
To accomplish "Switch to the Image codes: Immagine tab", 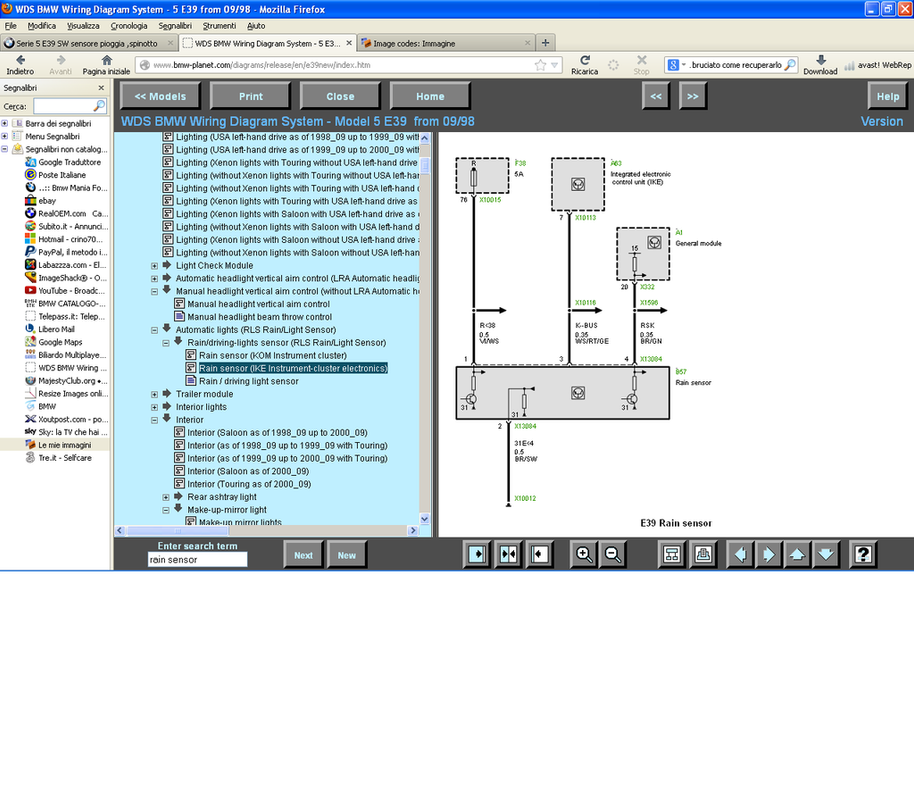I will 446,43.
